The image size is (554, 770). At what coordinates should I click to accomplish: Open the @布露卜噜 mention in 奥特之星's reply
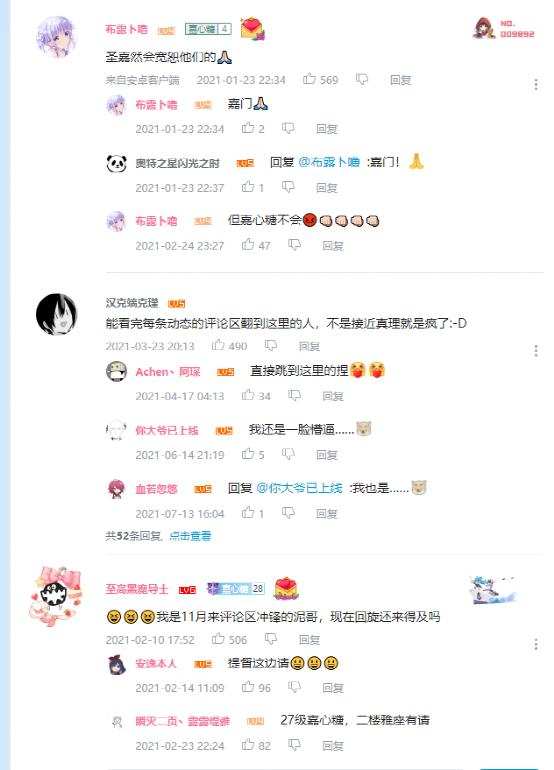coord(329,162)
